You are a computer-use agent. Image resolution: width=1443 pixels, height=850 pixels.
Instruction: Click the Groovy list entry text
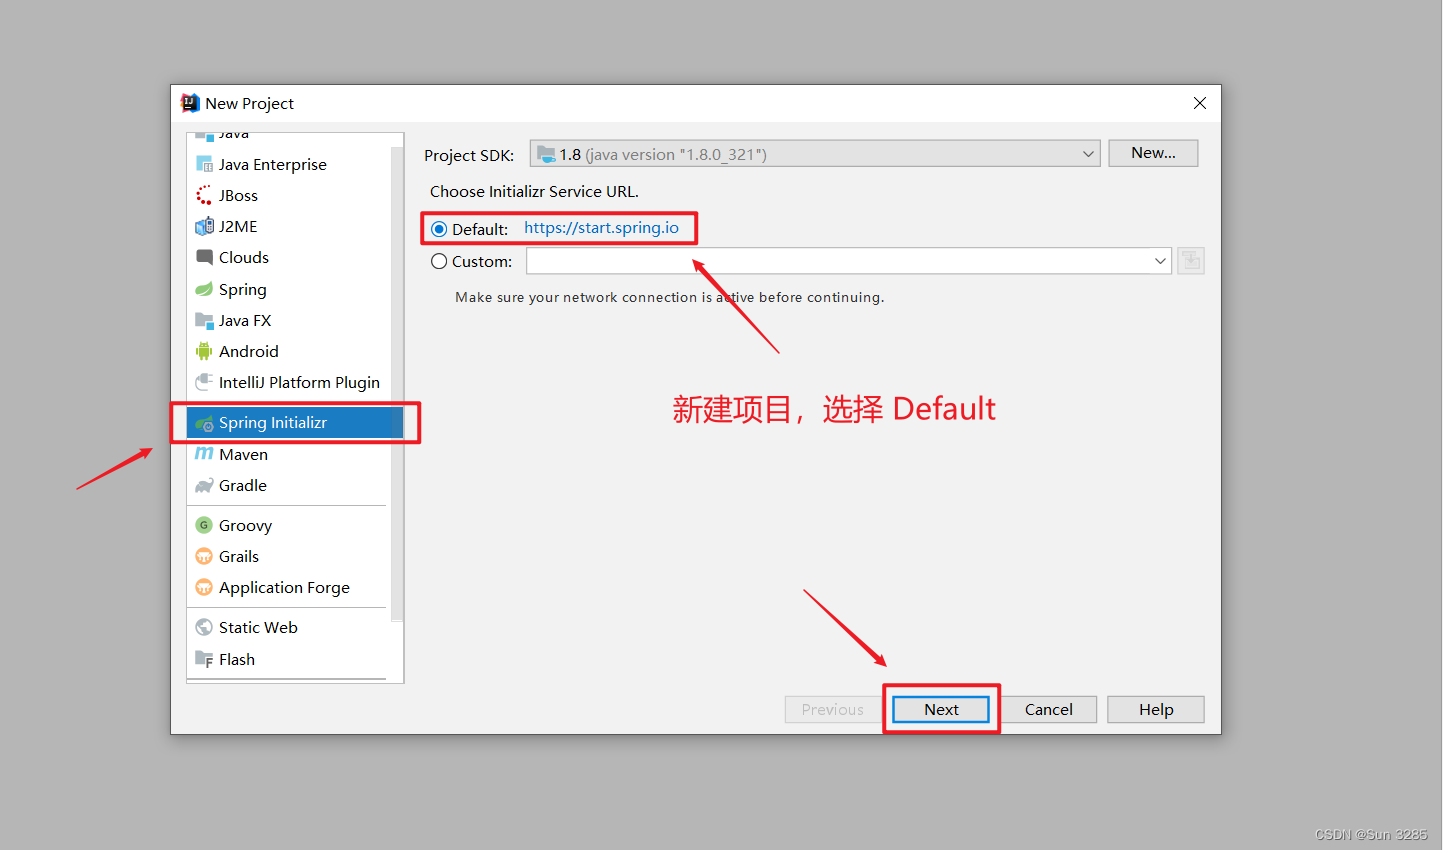coord(245,525)
